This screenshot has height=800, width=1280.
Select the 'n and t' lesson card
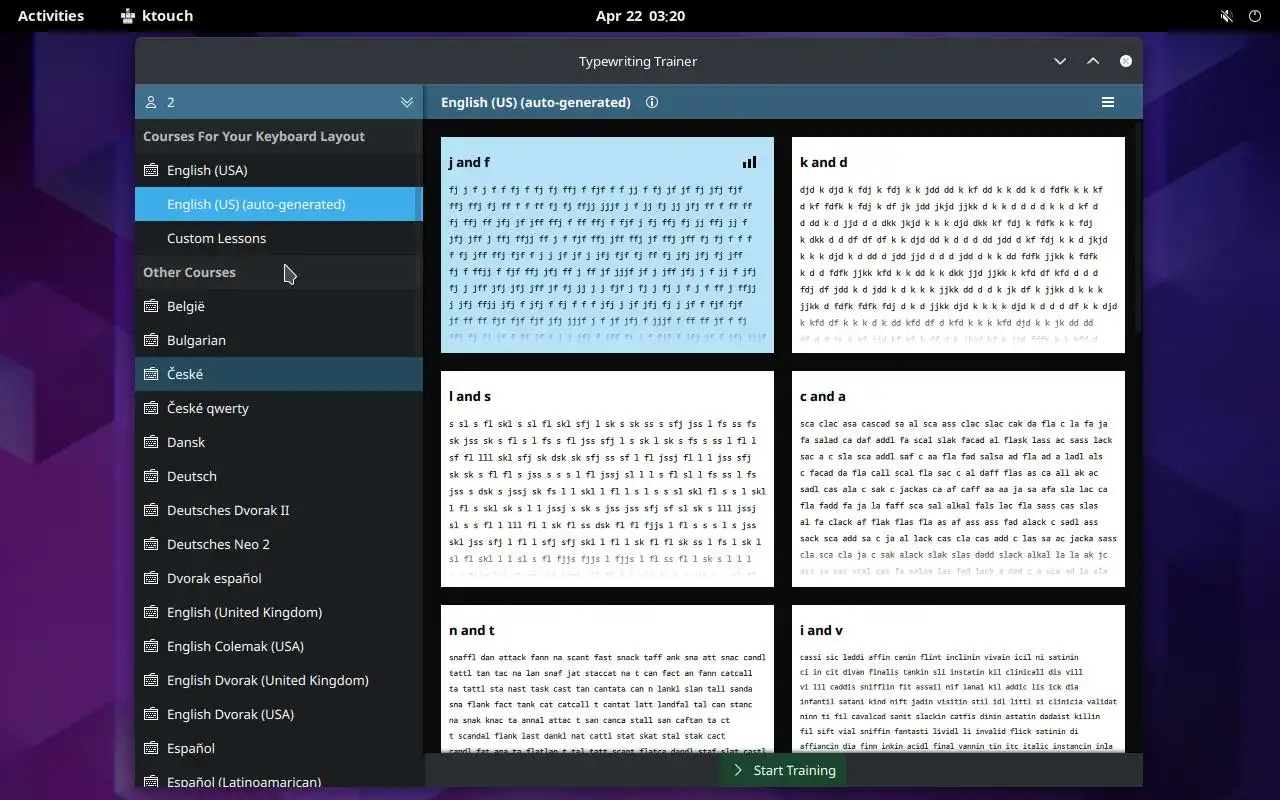tap(607, 679)
